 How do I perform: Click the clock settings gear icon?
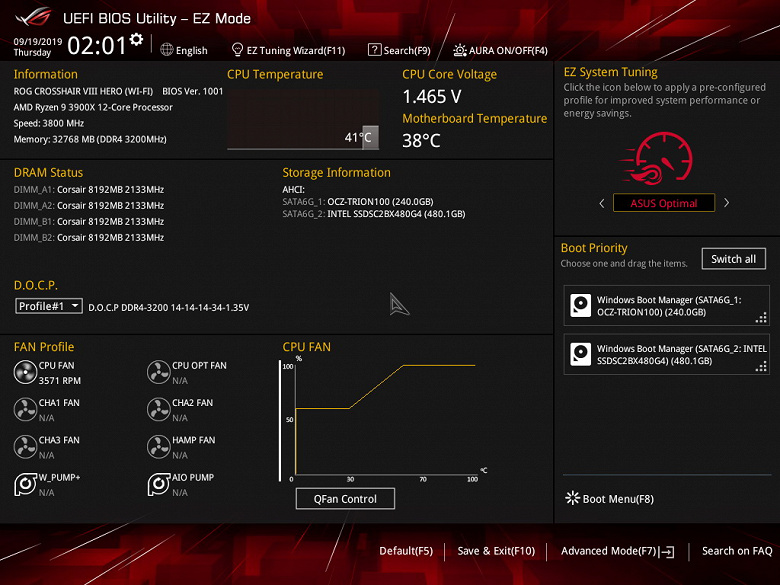coord(136,39)
